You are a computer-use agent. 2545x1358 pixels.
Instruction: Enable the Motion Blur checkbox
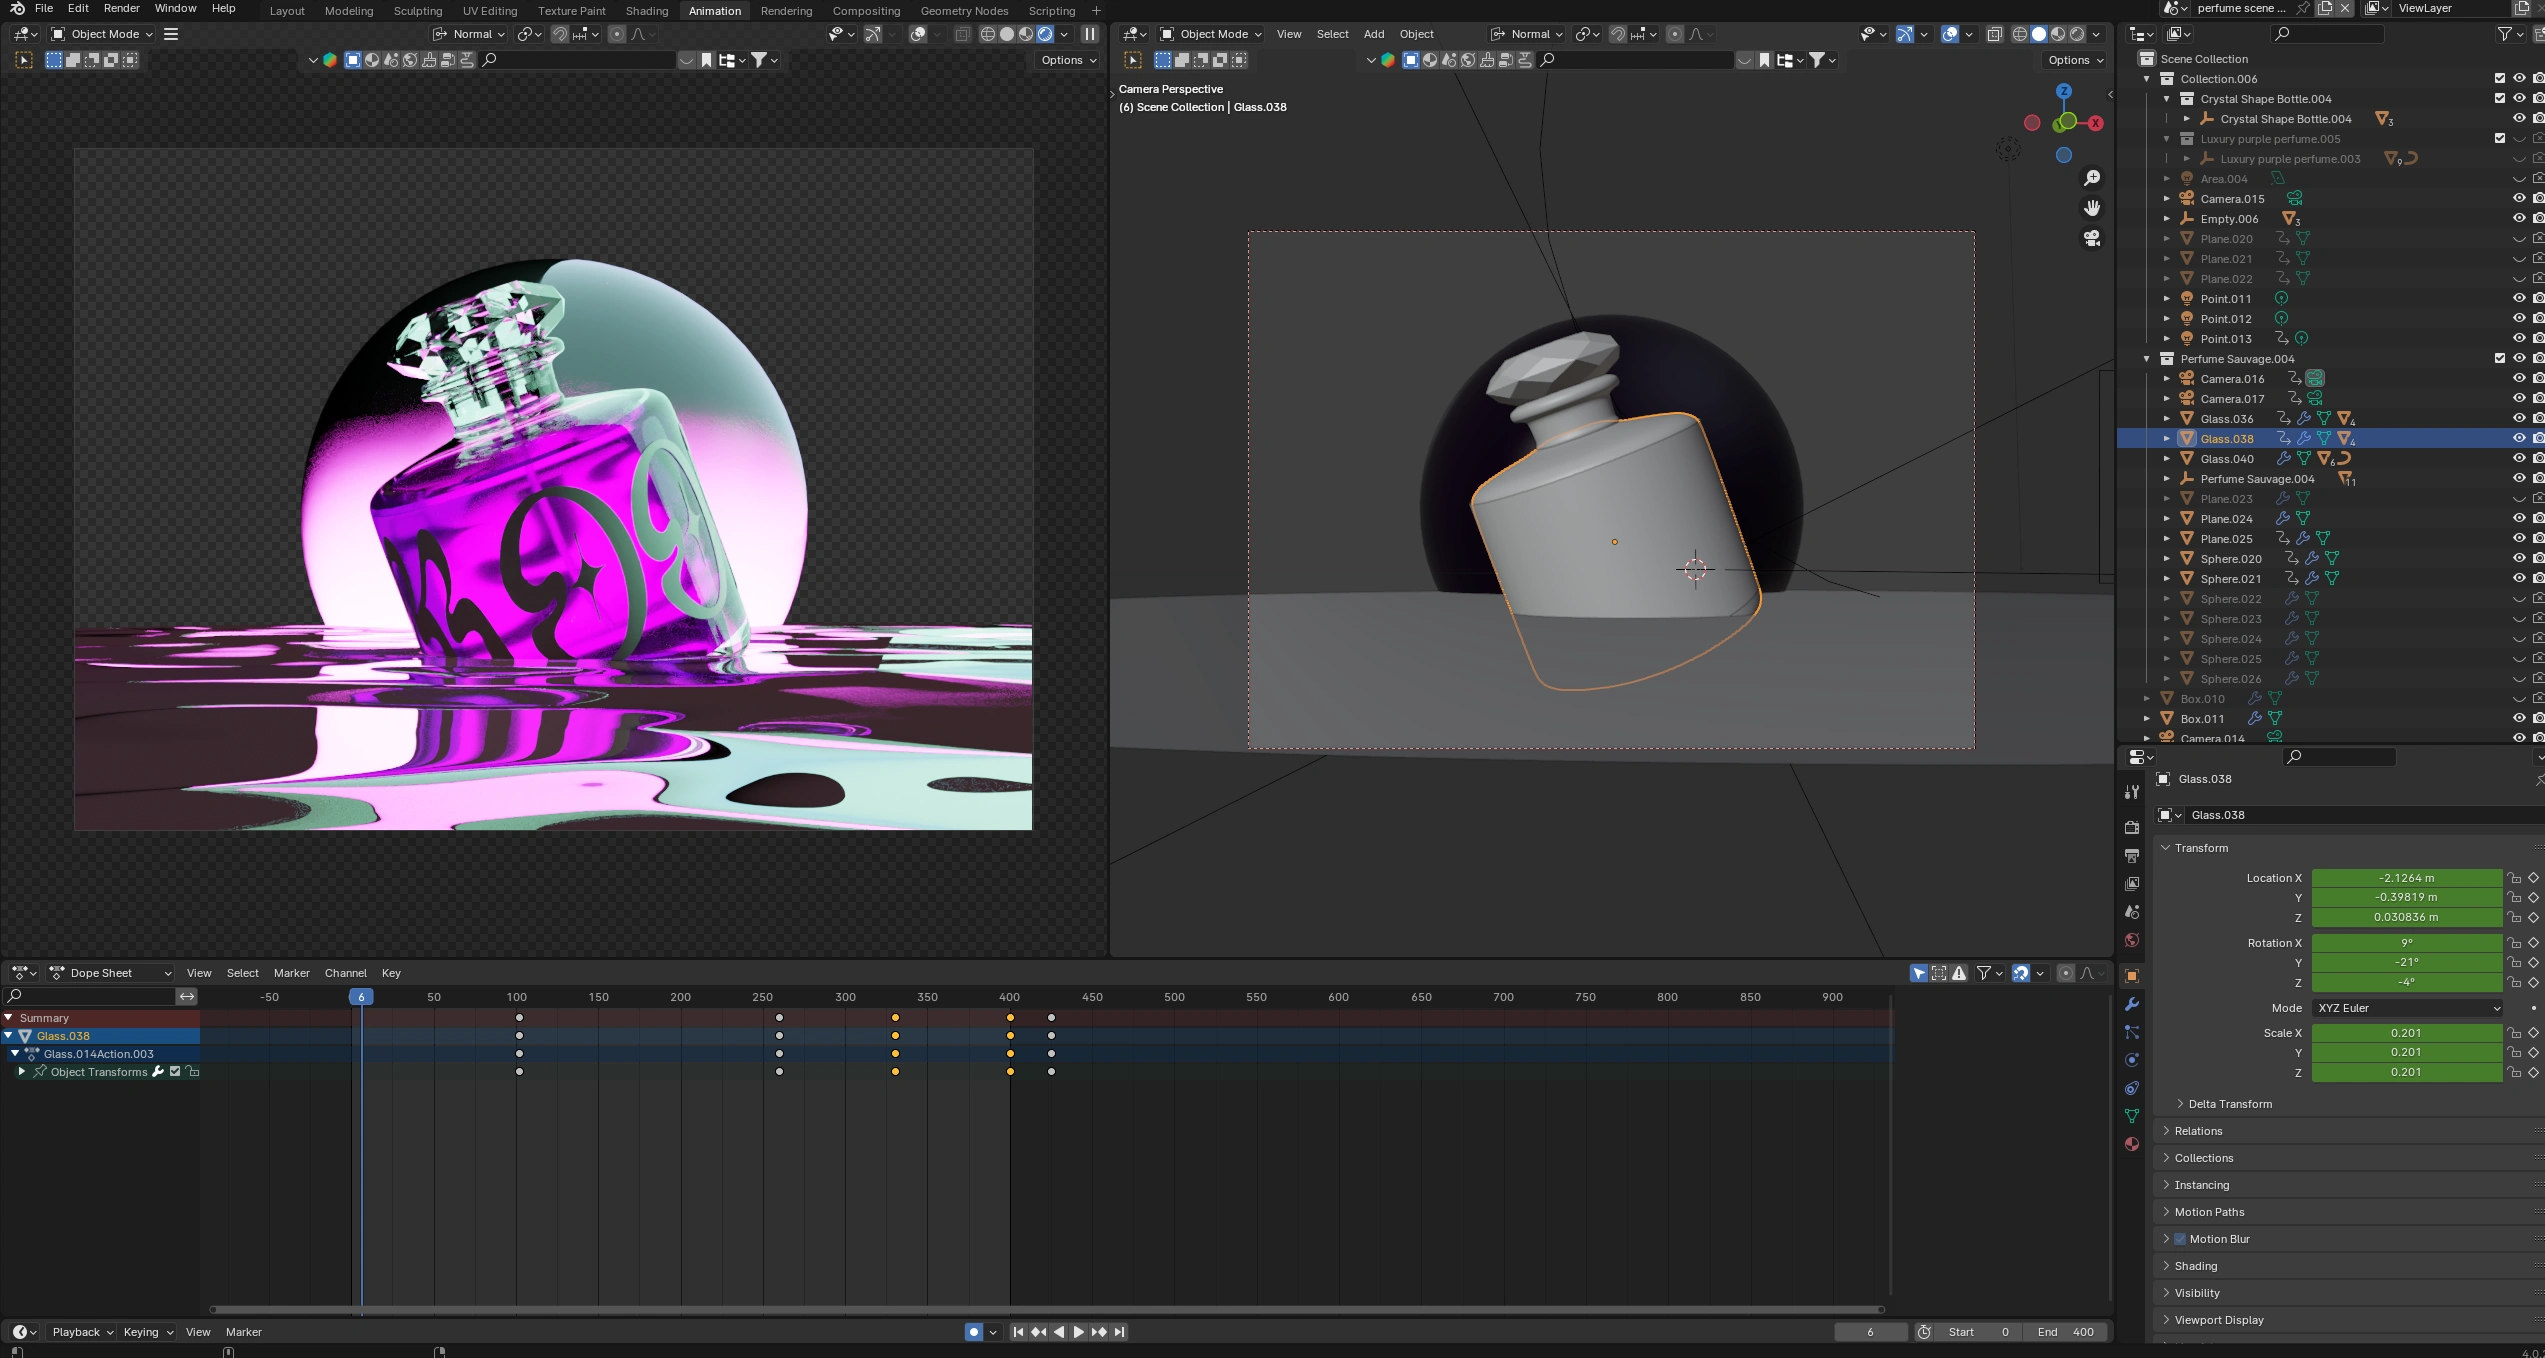click(x=2180, y=1239)
